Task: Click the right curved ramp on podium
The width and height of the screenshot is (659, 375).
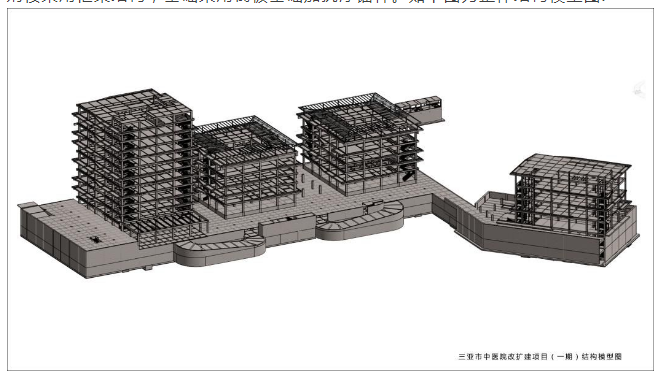Action: (359, 221)
